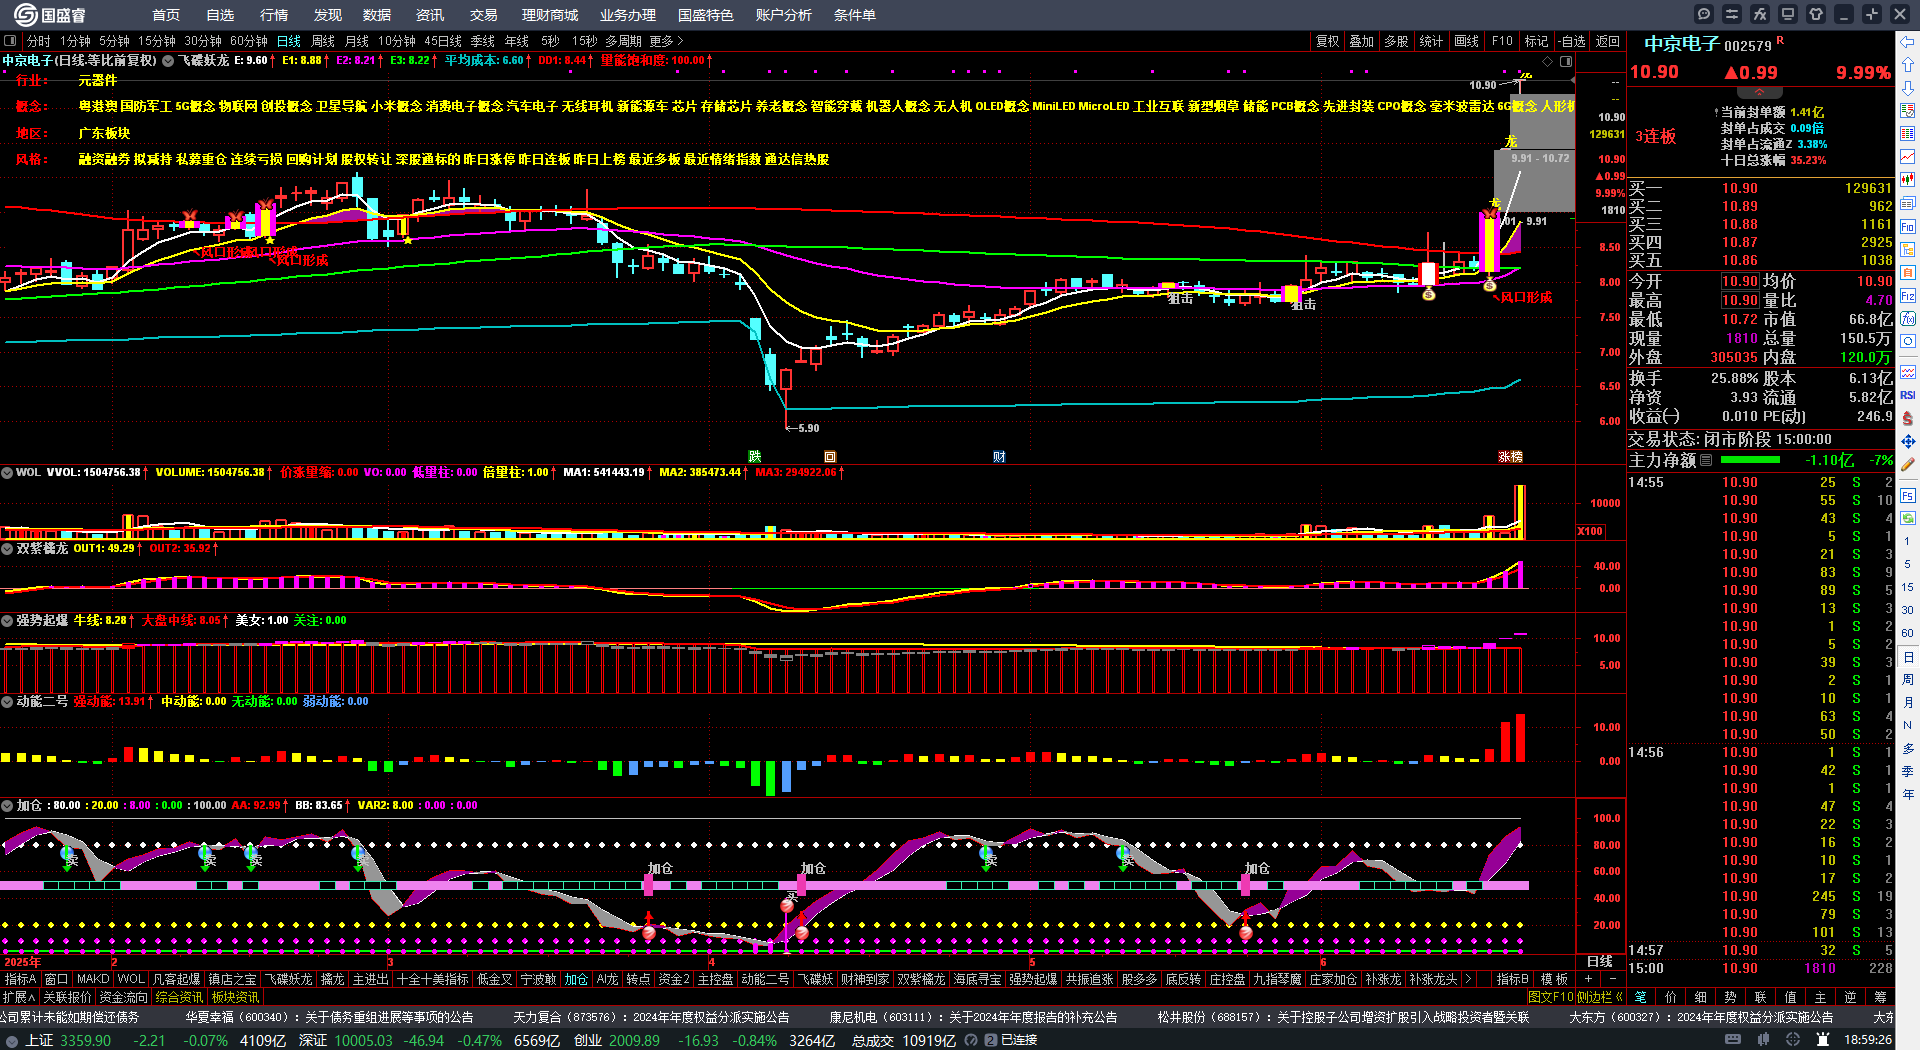Click the up arrow icon in the right sidebar
The width and height of the screenshot is (1920, 1050).
point(1908,65)
